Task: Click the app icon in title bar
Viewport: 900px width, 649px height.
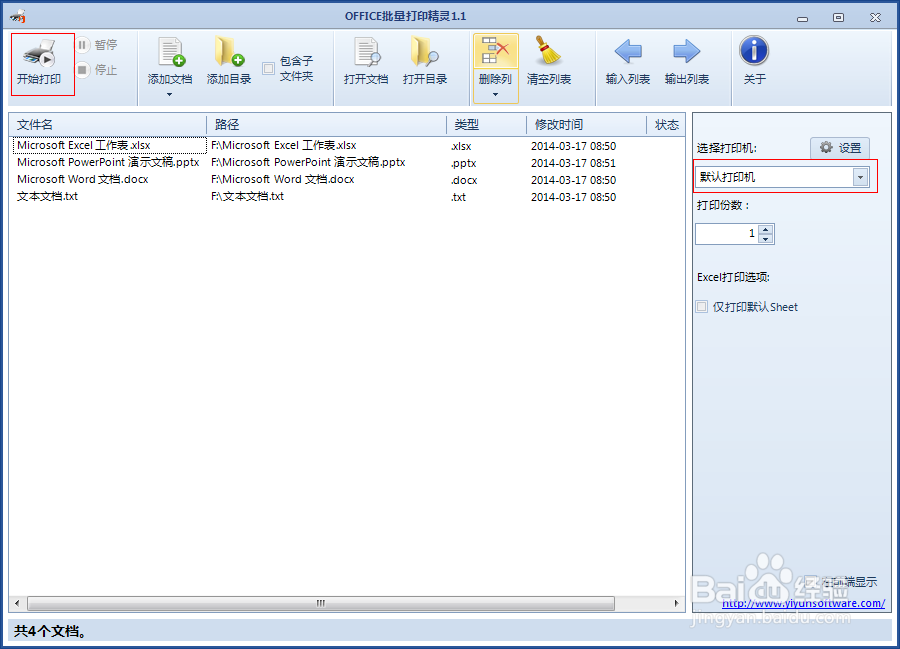Action: pos(18,15)
